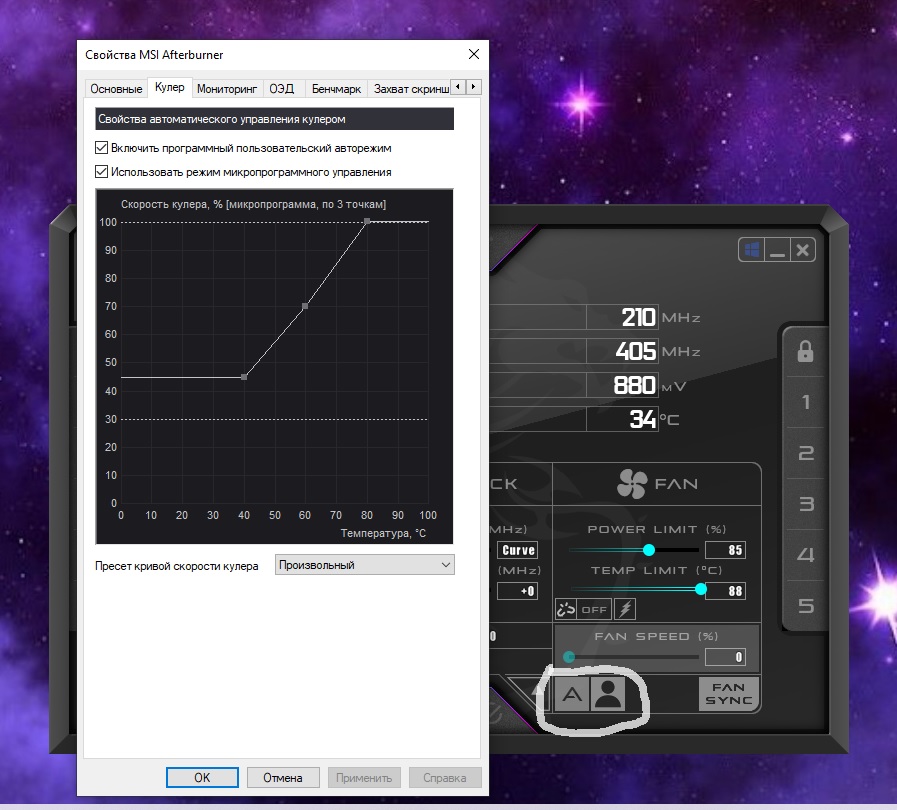Image resolution: width=897 pixels, height=810 pixels.
Task: Close the Afterburner skin window
Action: point(803,250)
